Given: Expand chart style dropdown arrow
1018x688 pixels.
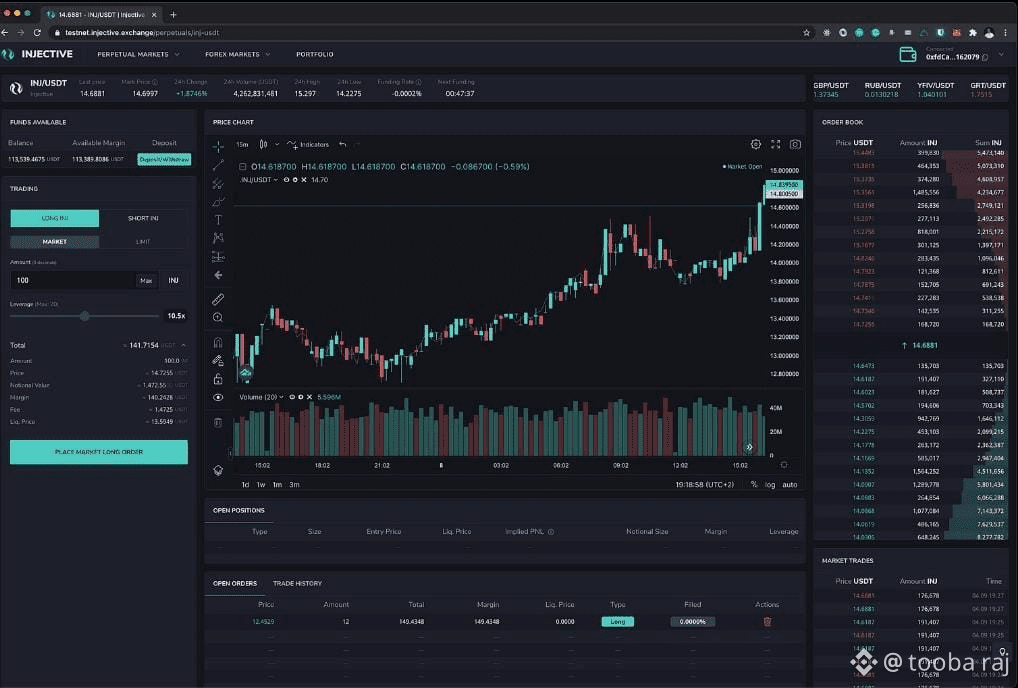Looking at the screenshot, I should tap(277, 144).
